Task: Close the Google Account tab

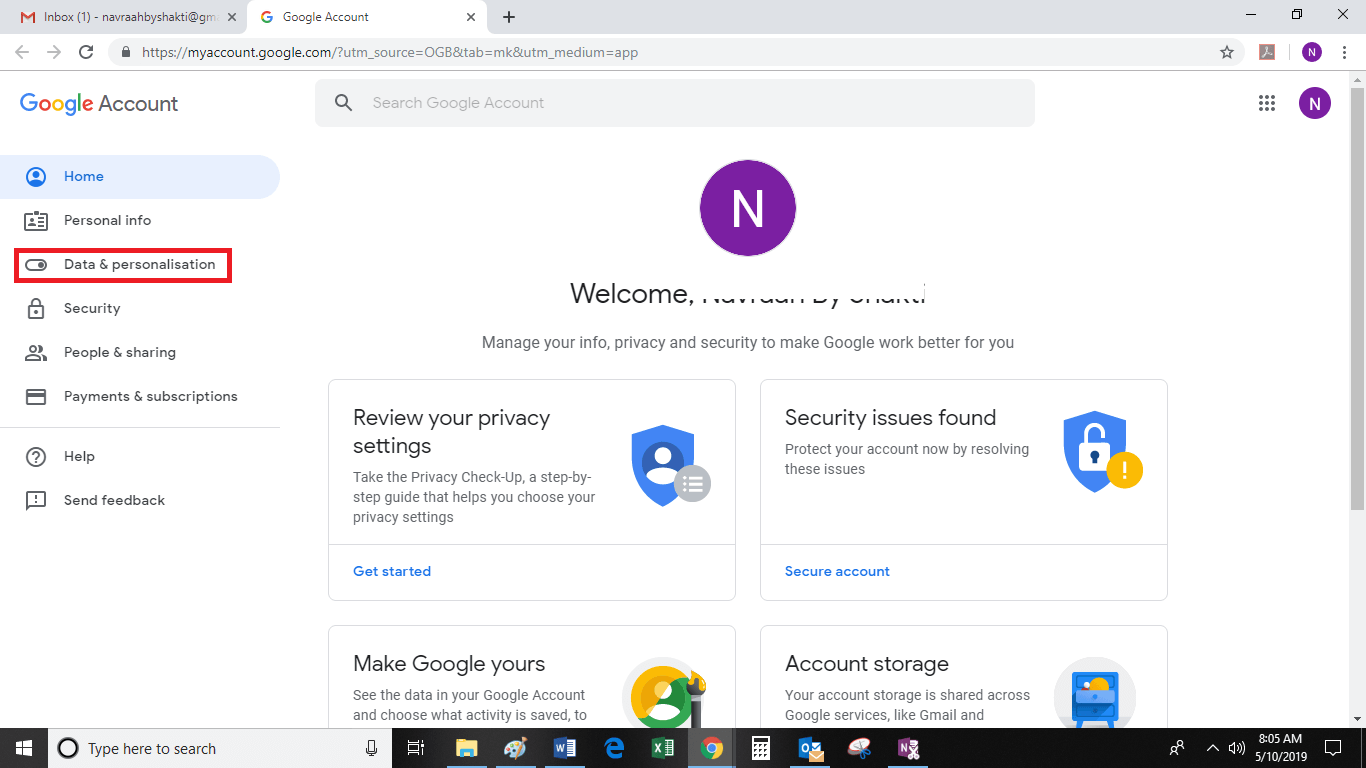Action: tap(471, 17)
